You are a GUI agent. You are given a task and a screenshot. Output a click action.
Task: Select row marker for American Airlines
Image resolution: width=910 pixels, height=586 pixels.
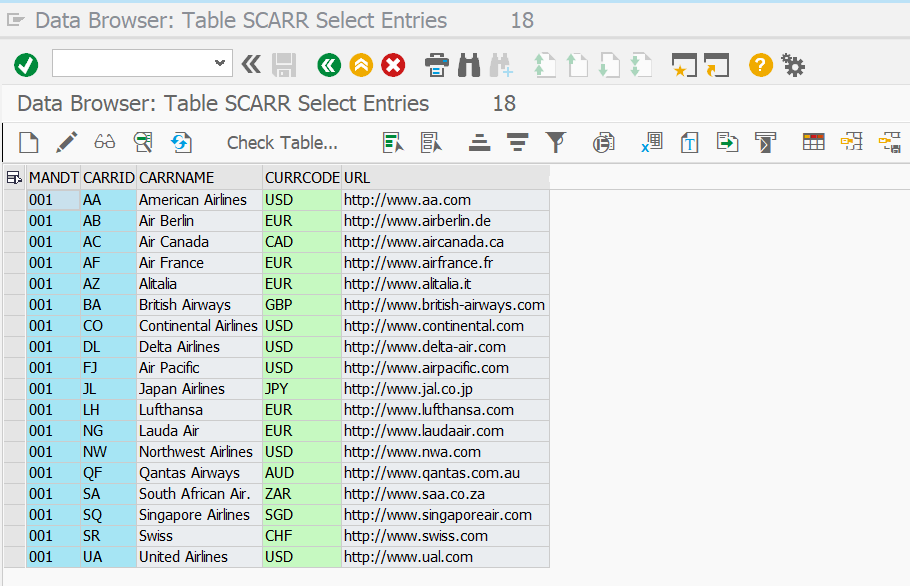point(15,200)
